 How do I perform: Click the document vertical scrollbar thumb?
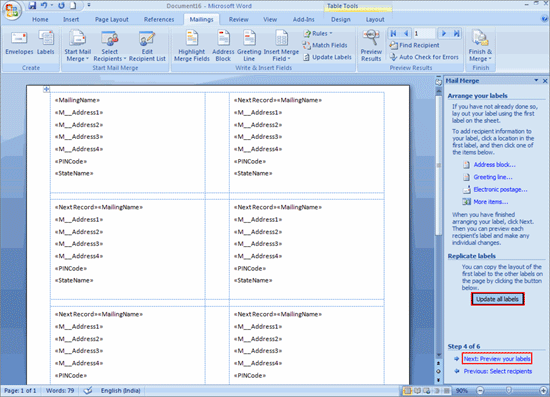pos(438,165)
